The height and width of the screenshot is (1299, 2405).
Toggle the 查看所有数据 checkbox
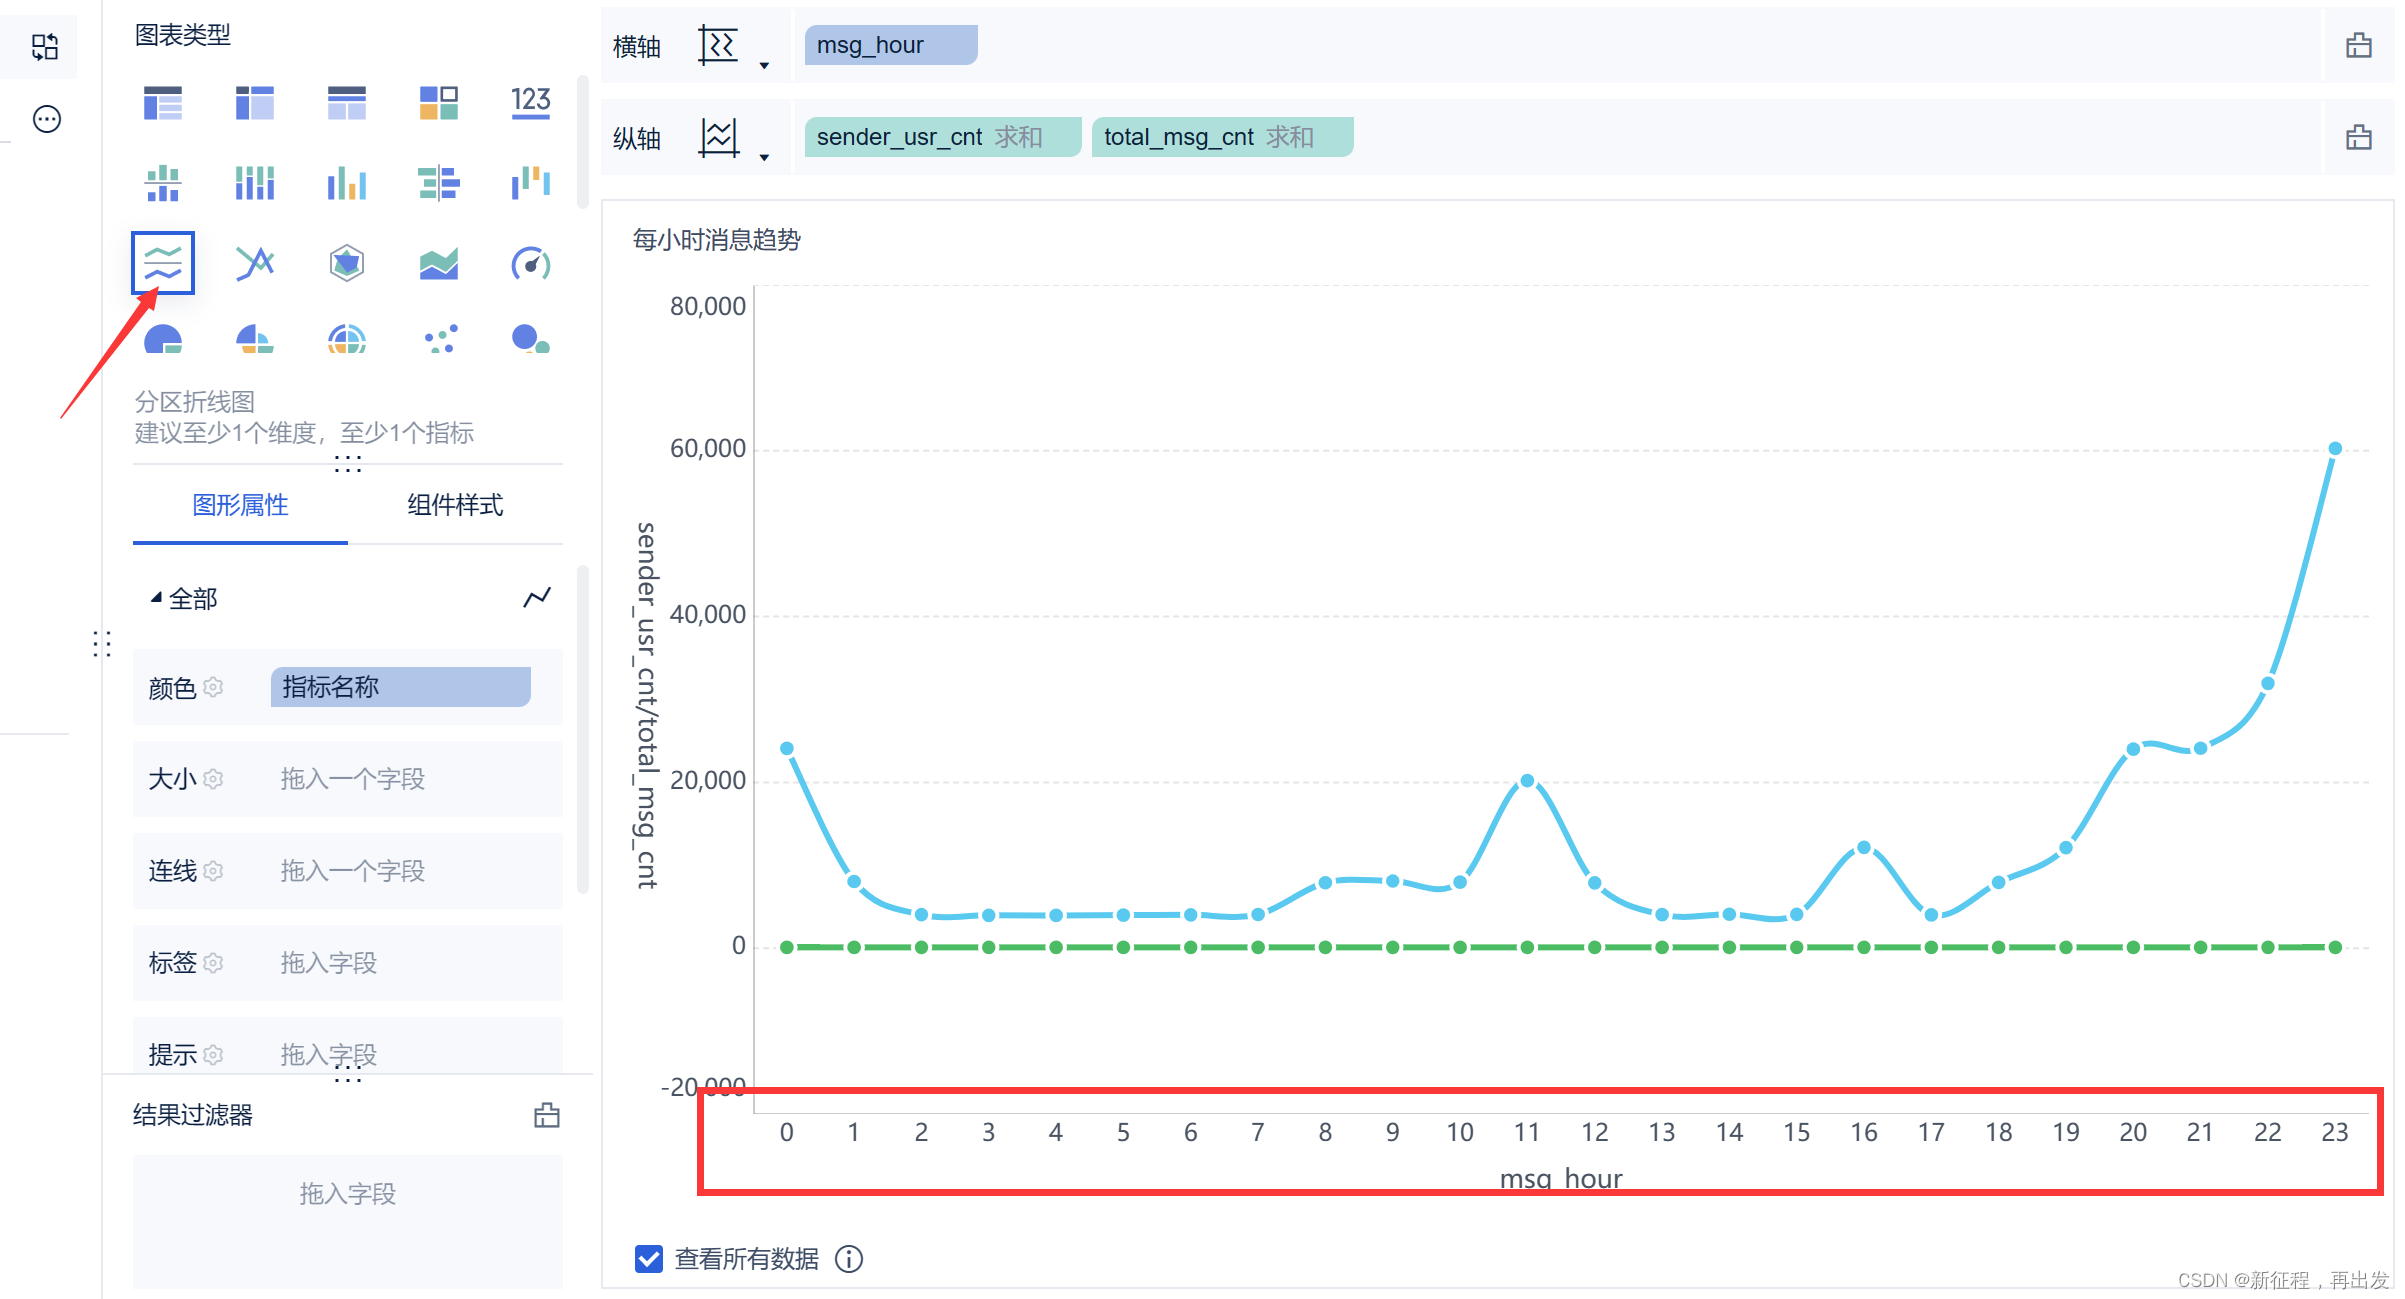pos(649,1259)
